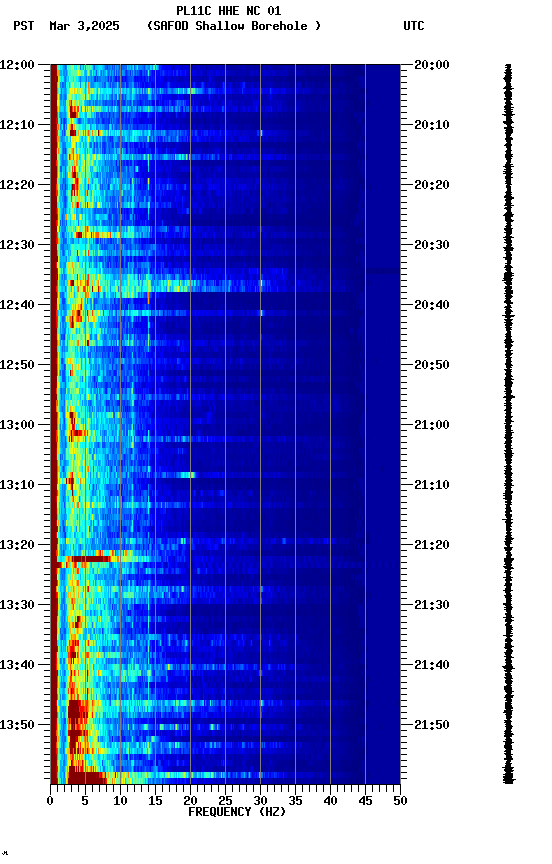Click the 13:50 PST time label
This screenshot has width=552, height=864.
(17, 725)
